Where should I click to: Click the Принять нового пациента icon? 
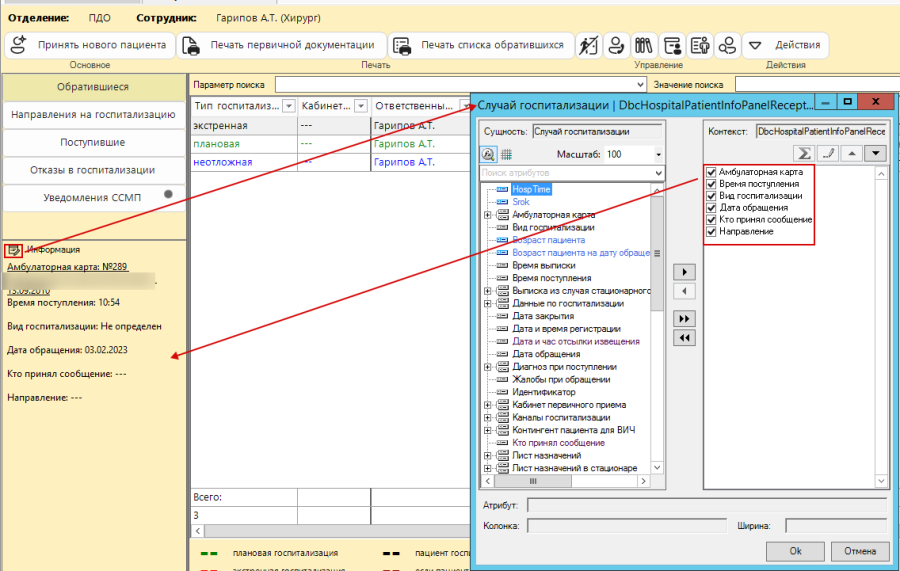(19, 45)
